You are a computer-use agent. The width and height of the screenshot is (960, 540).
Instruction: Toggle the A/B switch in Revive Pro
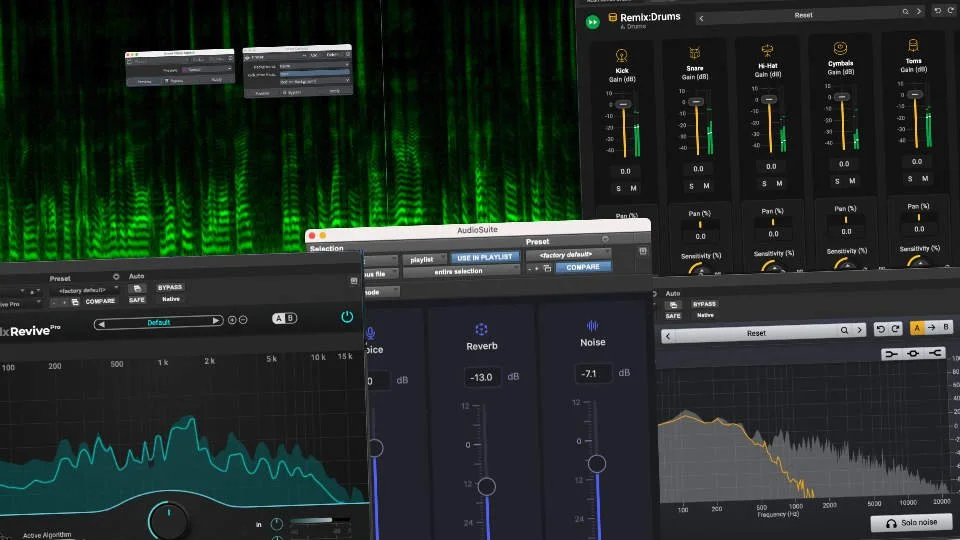(x=284, y=318)
